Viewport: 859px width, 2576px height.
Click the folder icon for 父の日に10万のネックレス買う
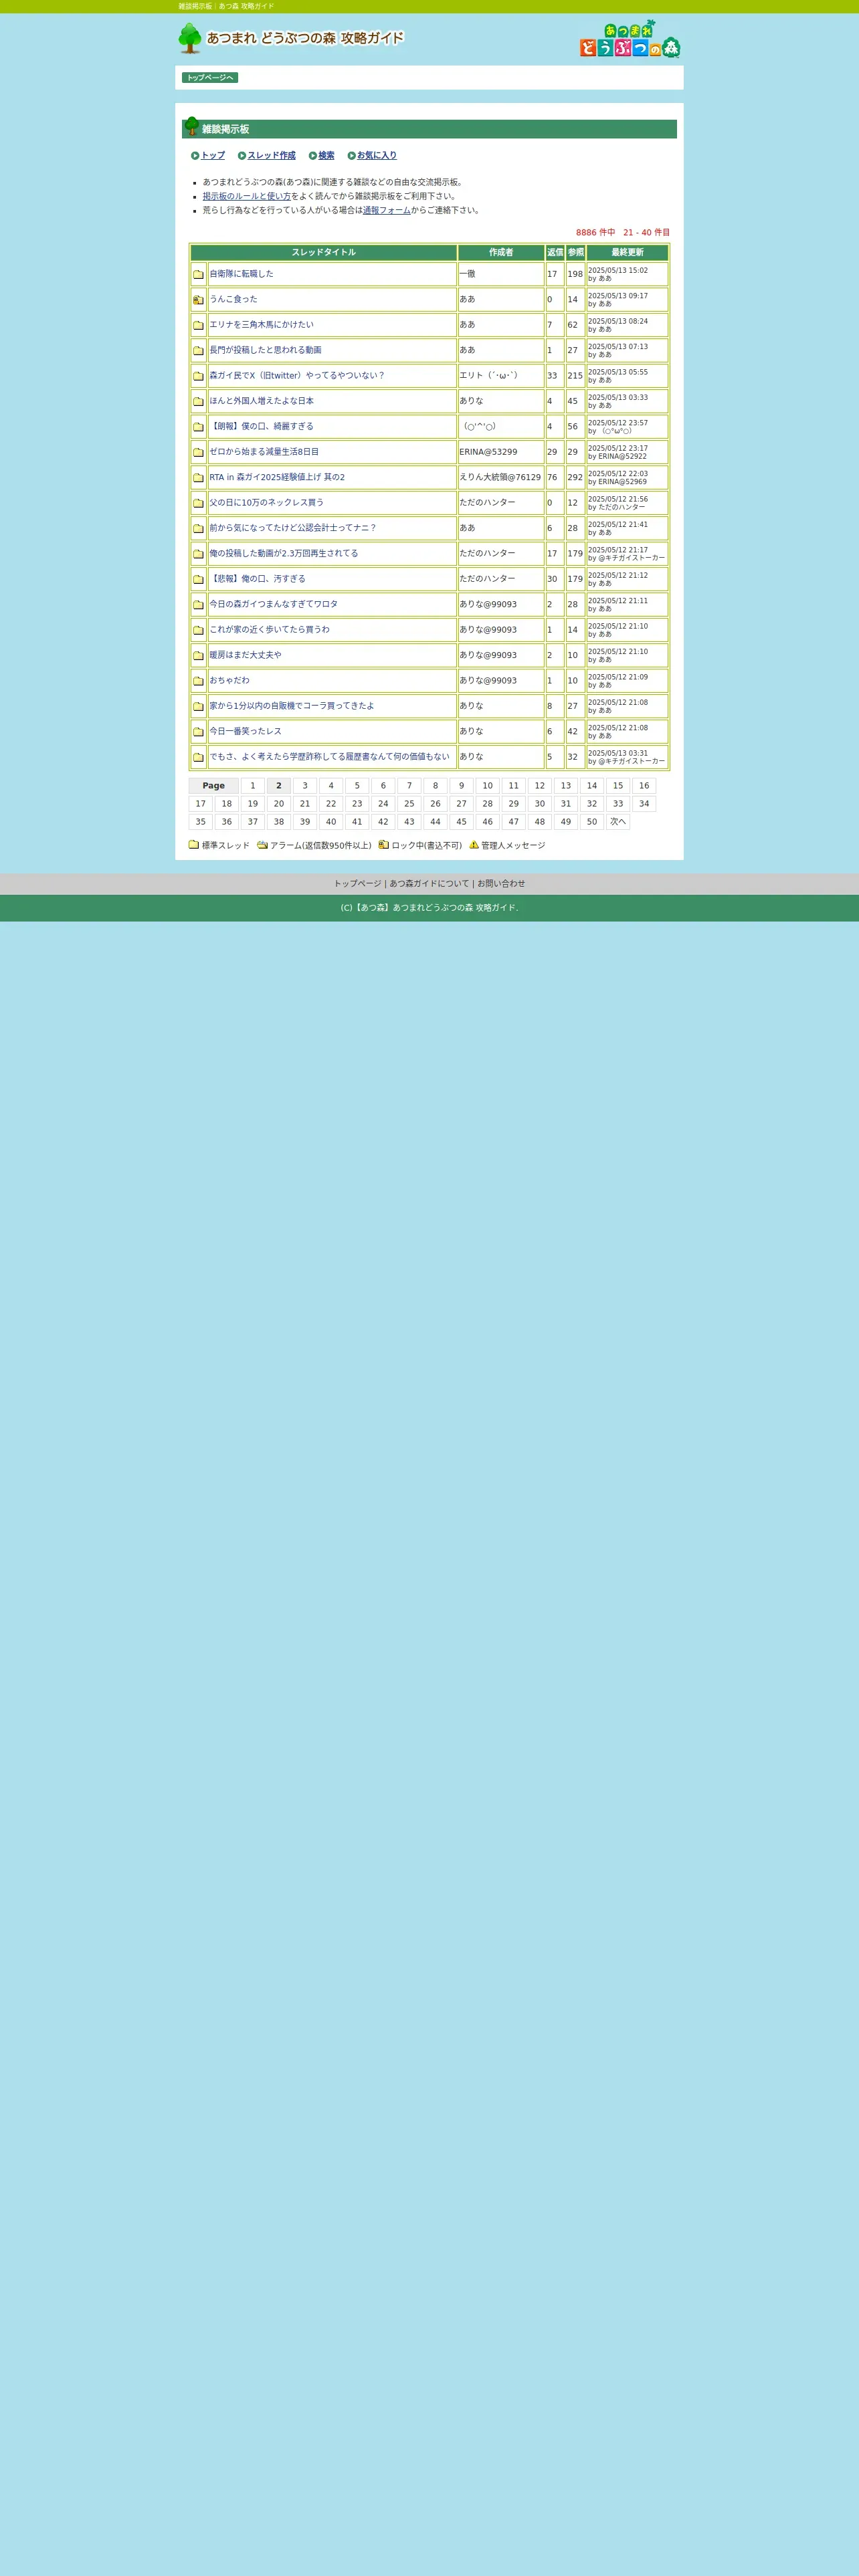(198, 503)
